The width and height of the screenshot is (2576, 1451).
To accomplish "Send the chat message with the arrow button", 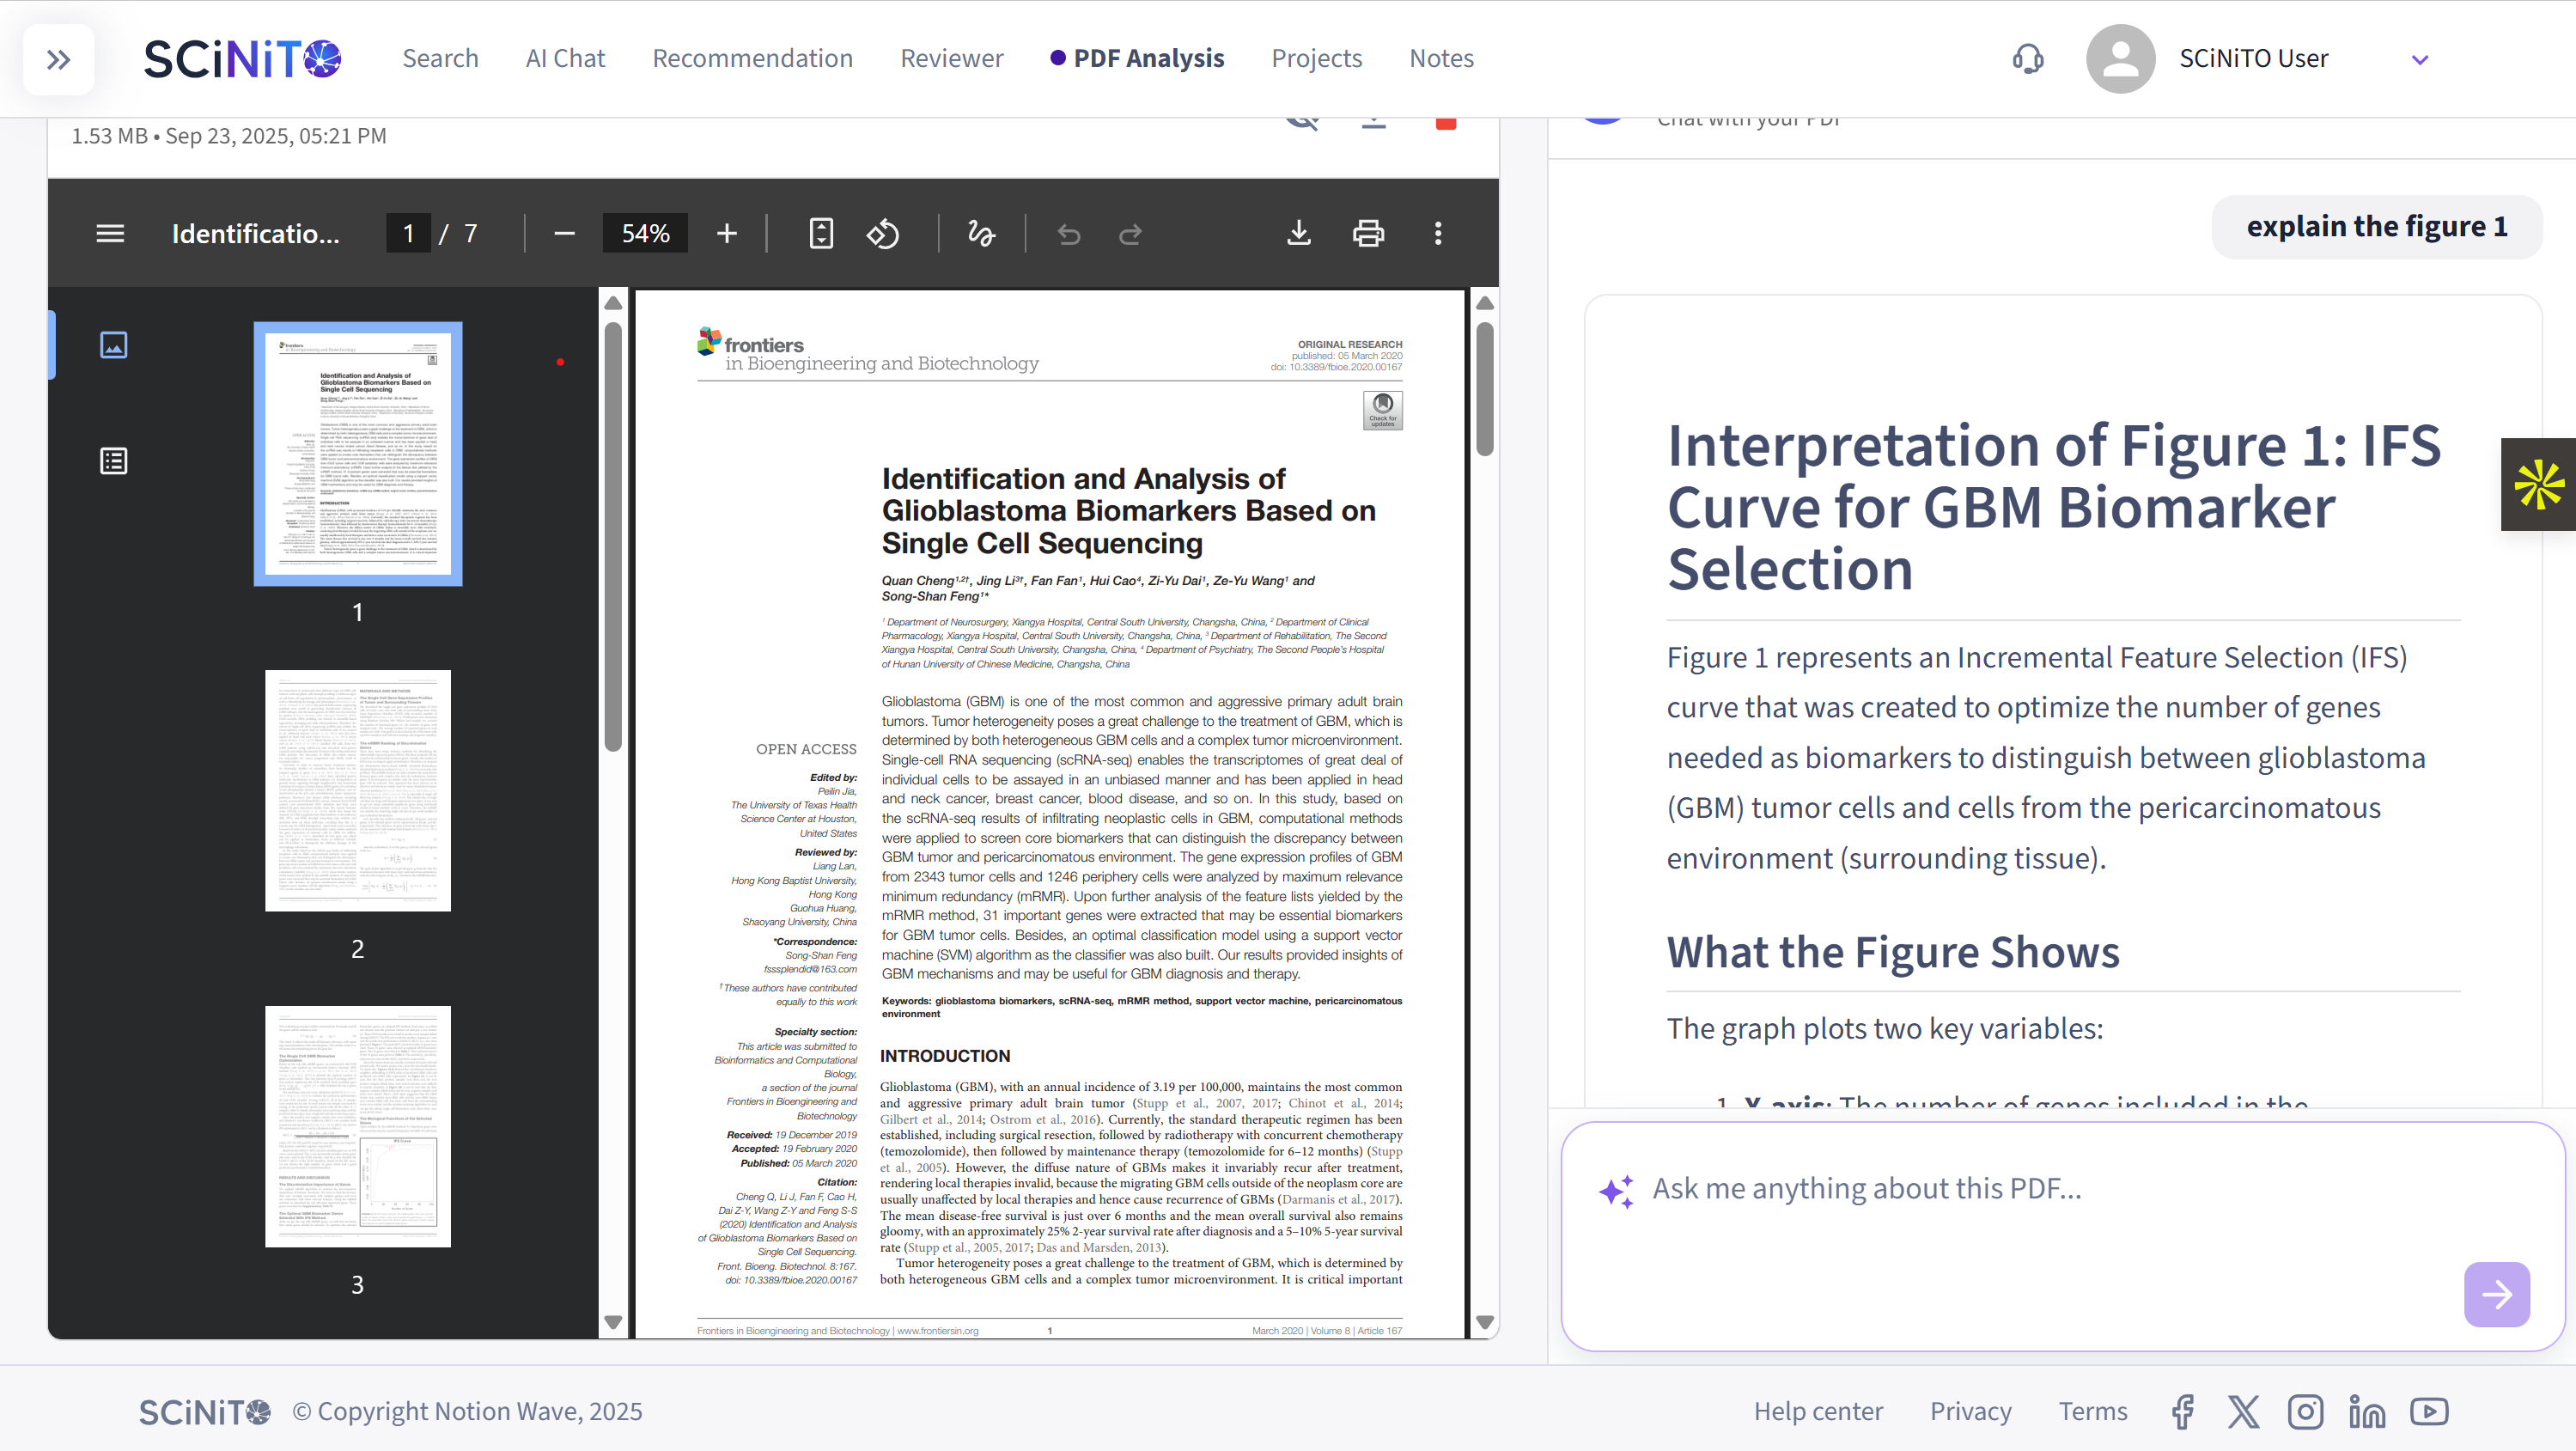I will coord(2496,1294).
